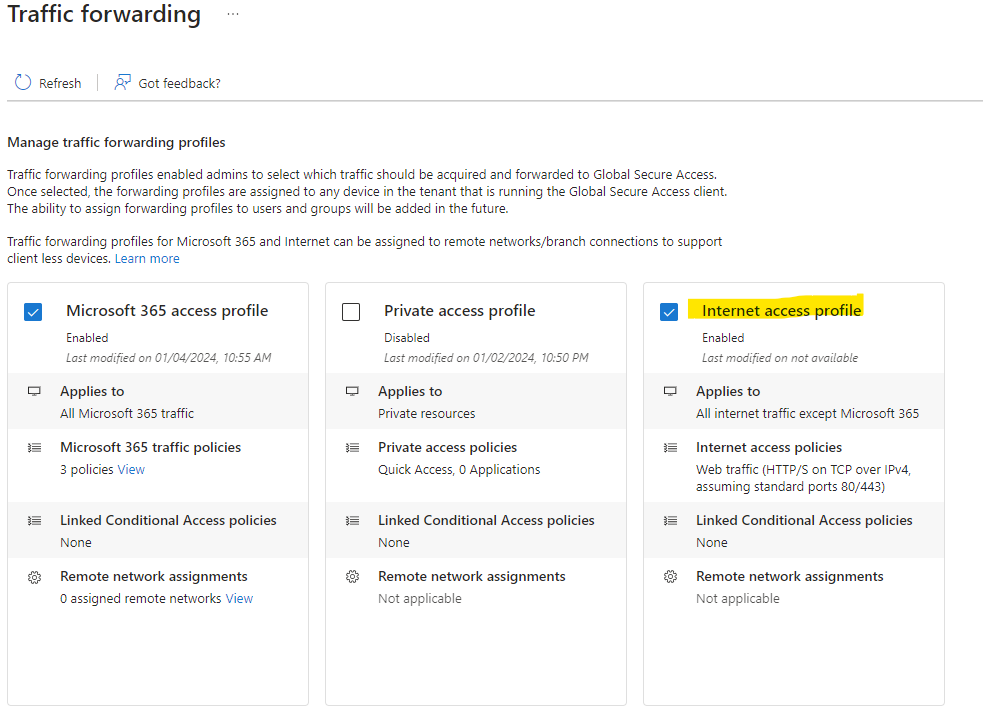Uncheck the Microsoft 365 access profile checkbox
983x715 pixels.
tap(33, 312)
